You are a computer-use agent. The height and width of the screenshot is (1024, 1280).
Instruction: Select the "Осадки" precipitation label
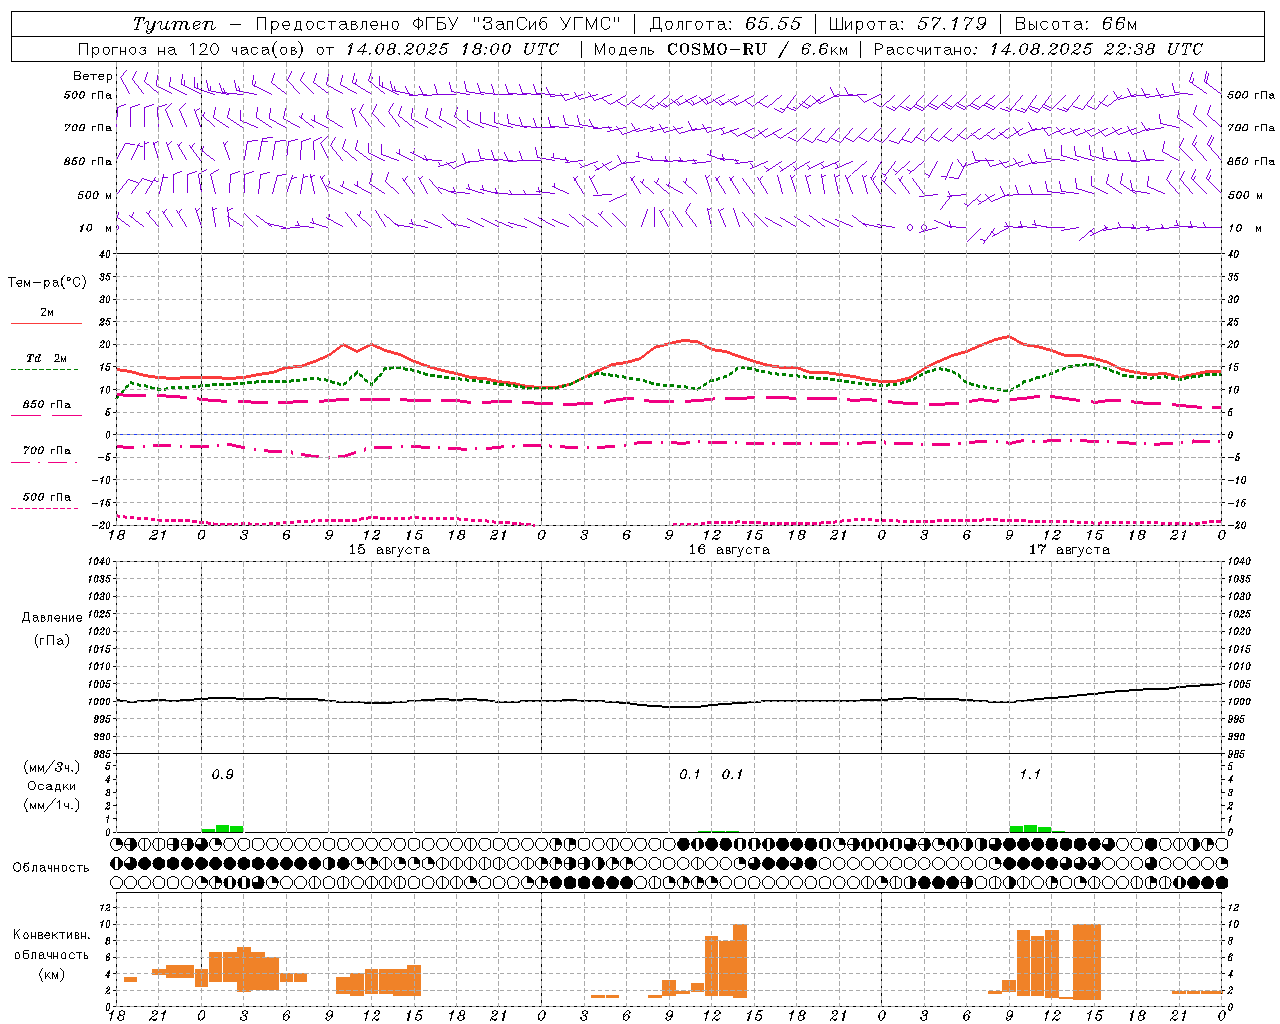pyautogui.click(x=53, y=786)
